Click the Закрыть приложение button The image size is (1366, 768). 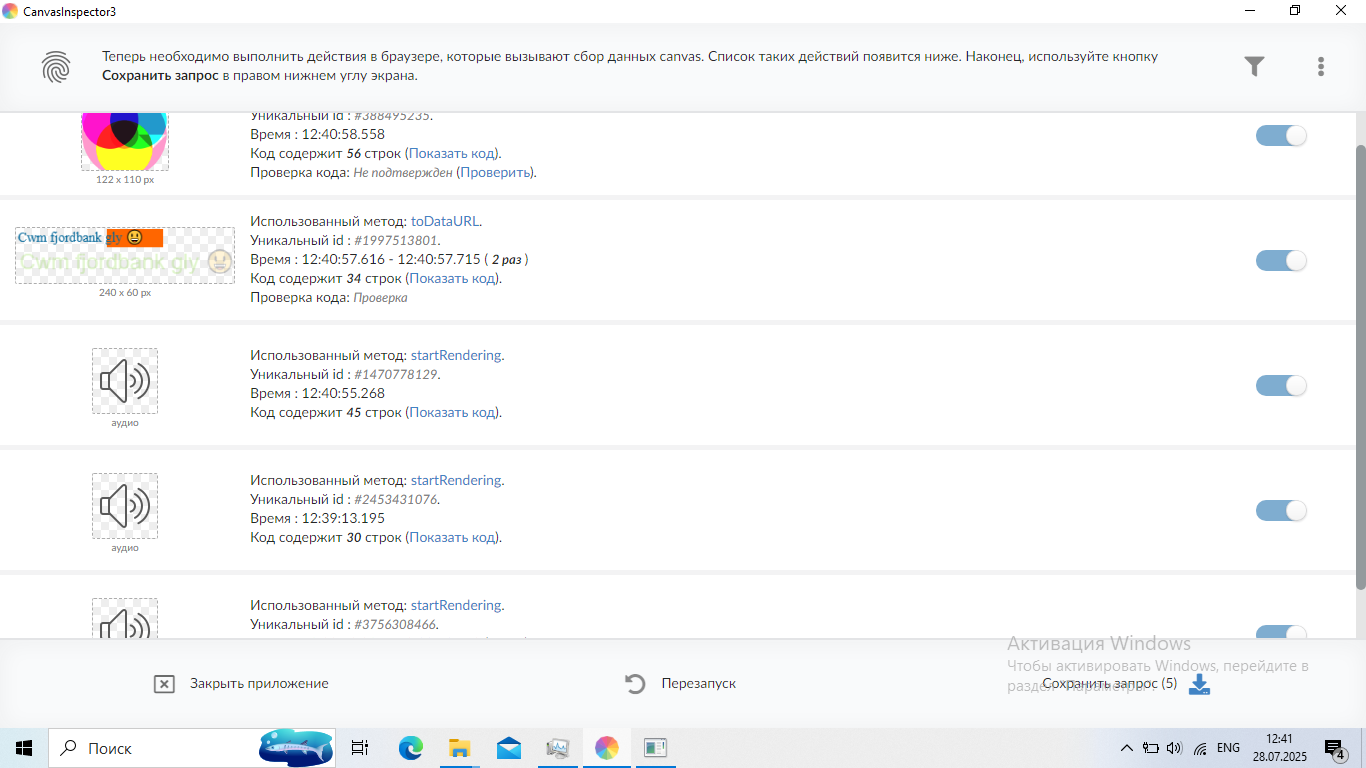click(259, 684)
